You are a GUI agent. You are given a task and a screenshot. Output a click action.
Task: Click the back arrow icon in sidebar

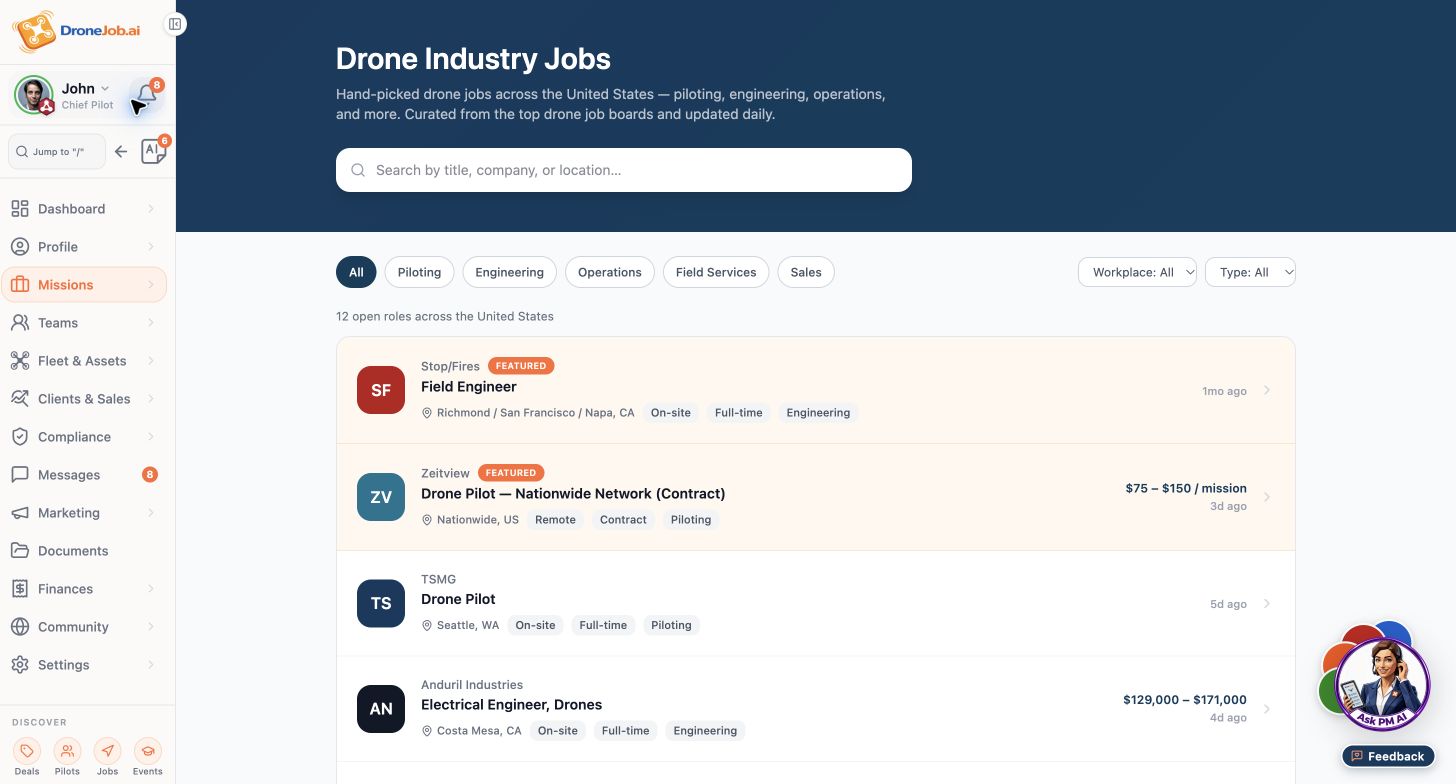tap(121, 152)
